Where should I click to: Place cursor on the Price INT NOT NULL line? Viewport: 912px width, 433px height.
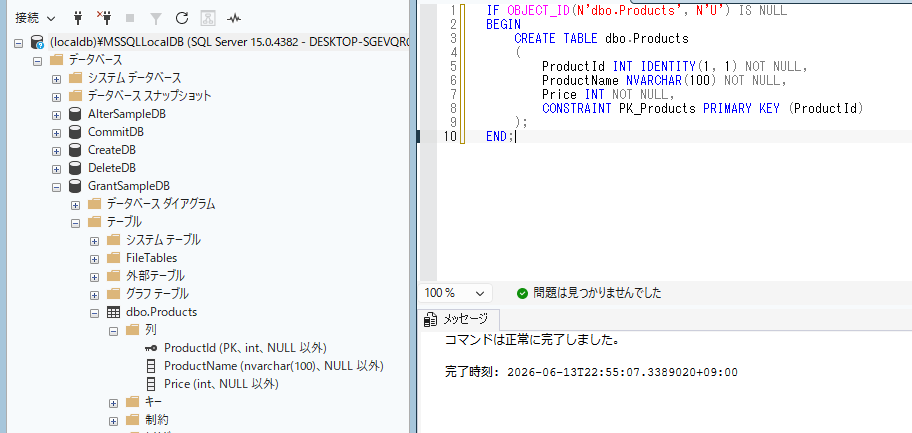pos(608,95)
